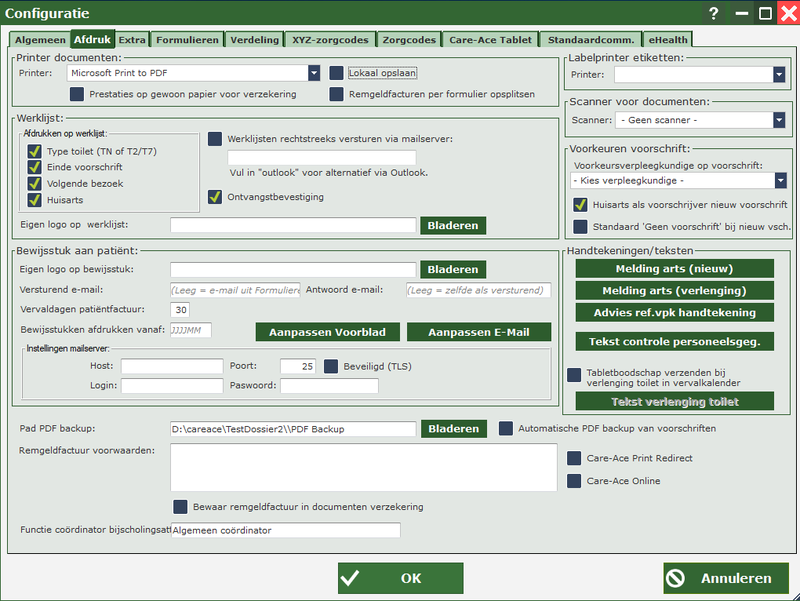Click Advies ref.vpk handtekening button
Screen dimensions: 800x601
tap(674, 313)
